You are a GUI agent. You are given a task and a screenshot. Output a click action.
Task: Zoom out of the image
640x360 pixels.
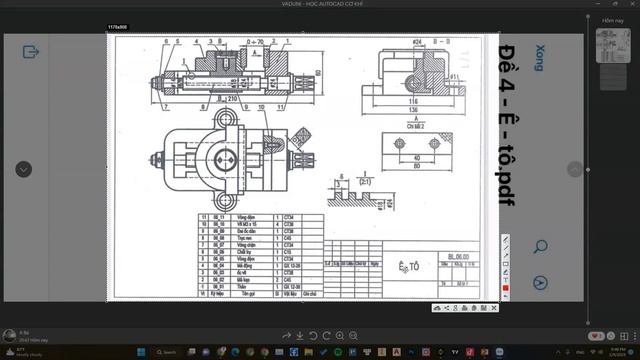coord(353,336)
